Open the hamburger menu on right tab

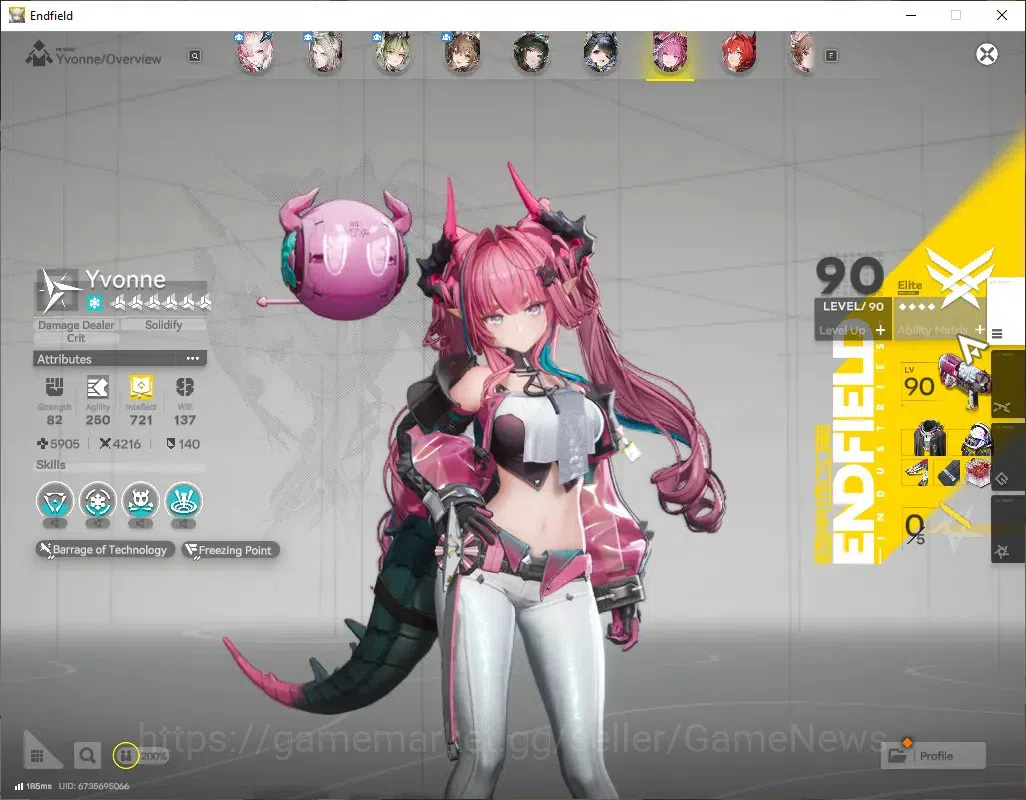click(997, 334)
